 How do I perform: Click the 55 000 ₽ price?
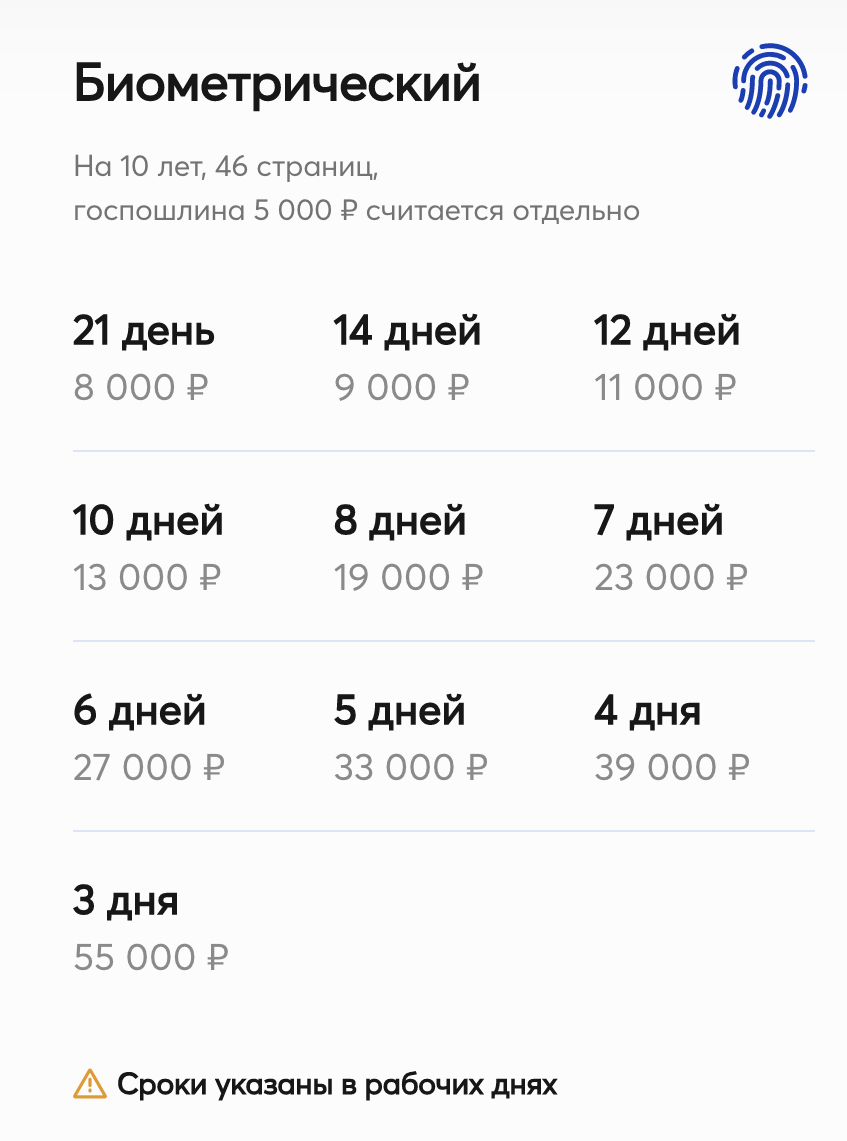(x=151, y=957)
